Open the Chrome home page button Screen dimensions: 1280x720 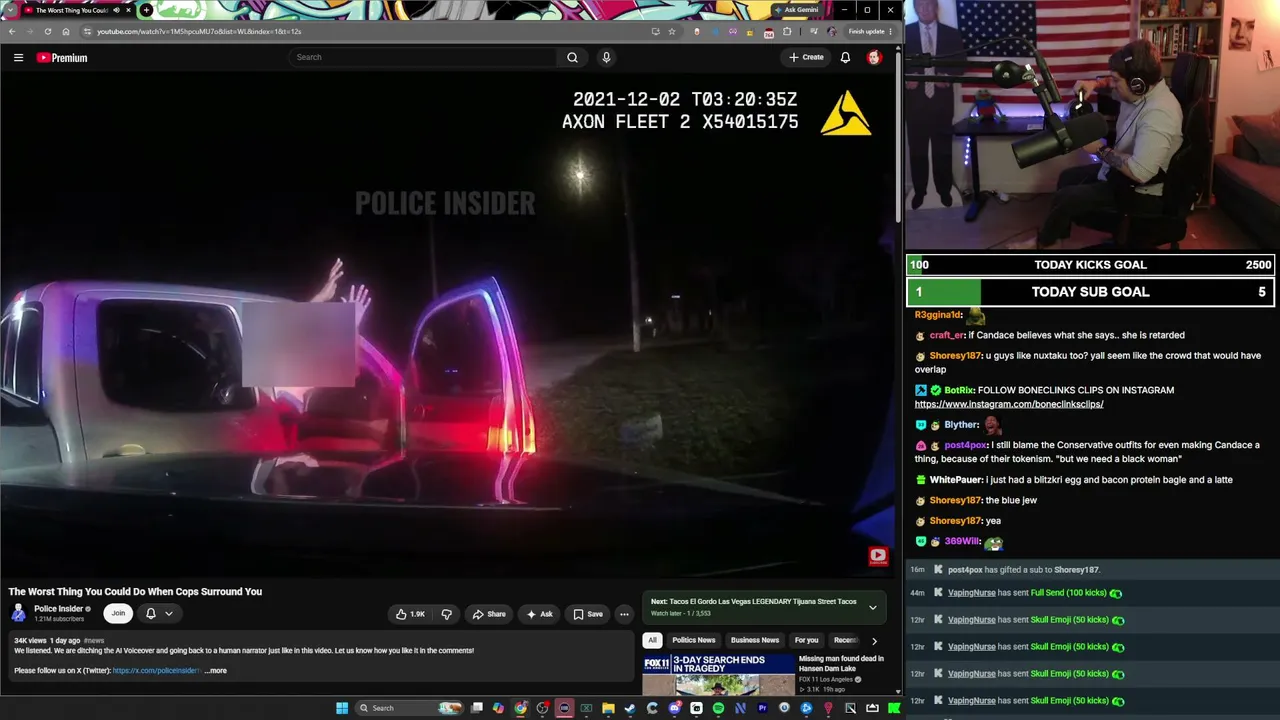(66, 31)
